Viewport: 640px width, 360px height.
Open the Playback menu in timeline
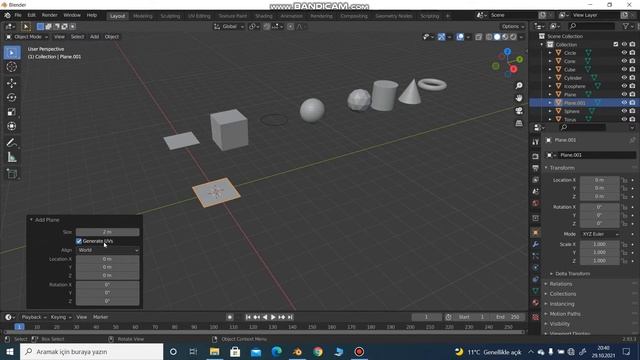33,317
